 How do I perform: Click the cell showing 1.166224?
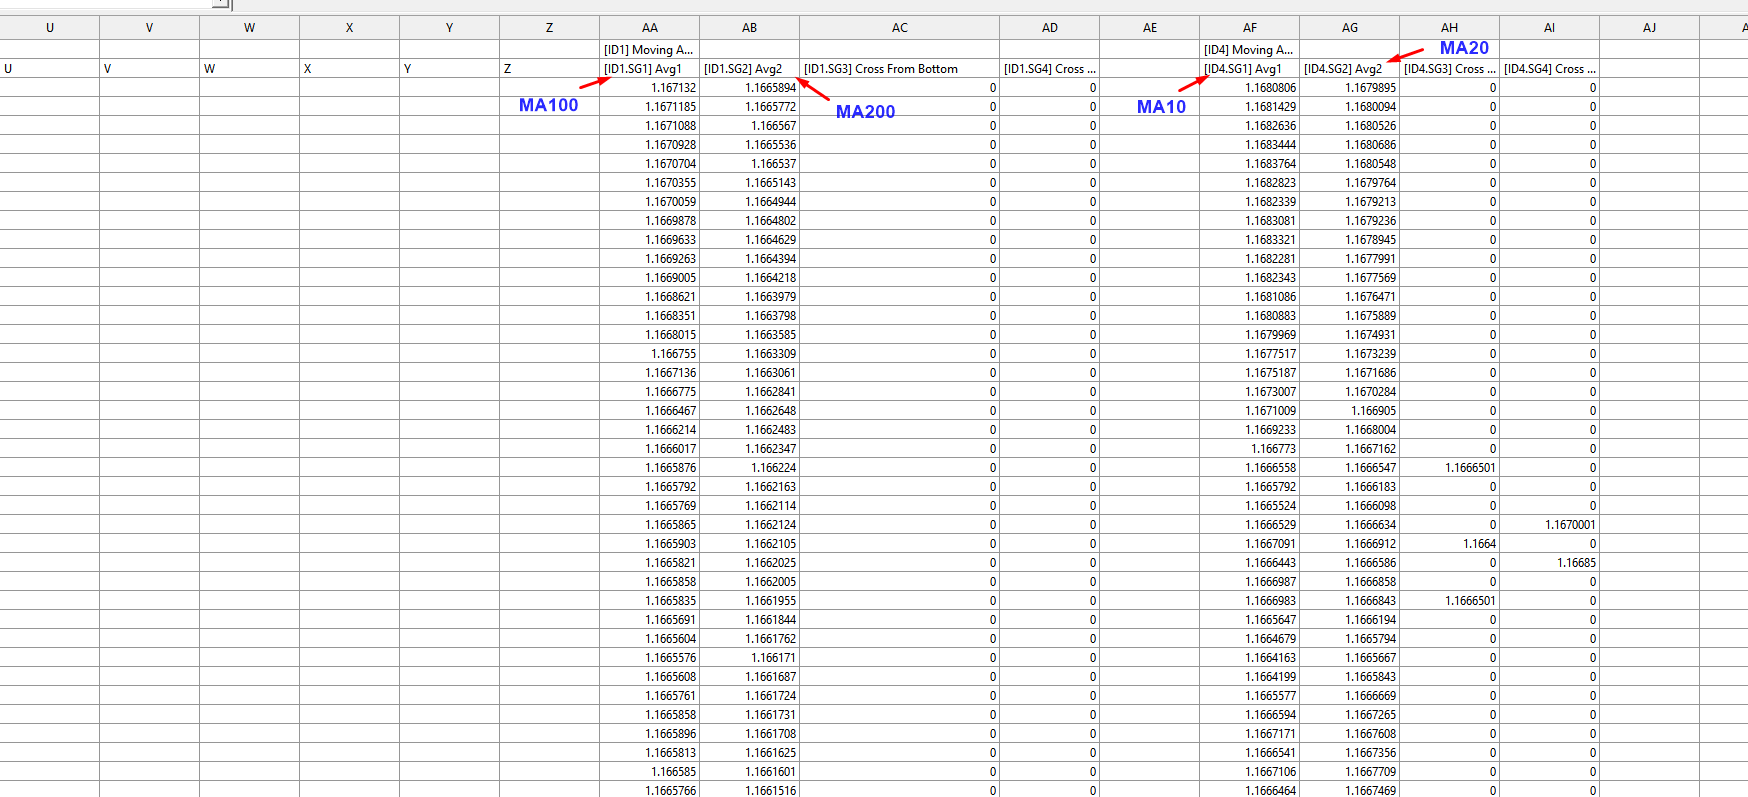[x=750, y=468]
